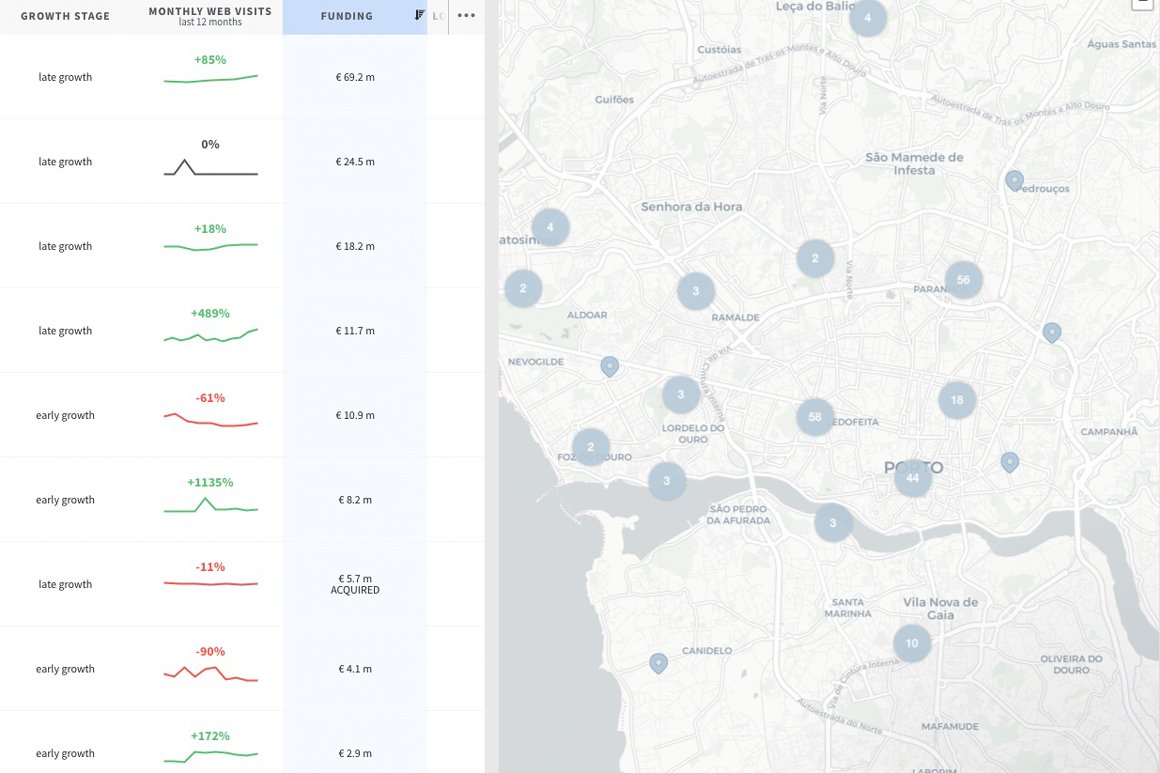Select the € 5.7 m ACQUIRED funding cell
The height and width of the screenshot is (773, 1160).
pos(355,584)
